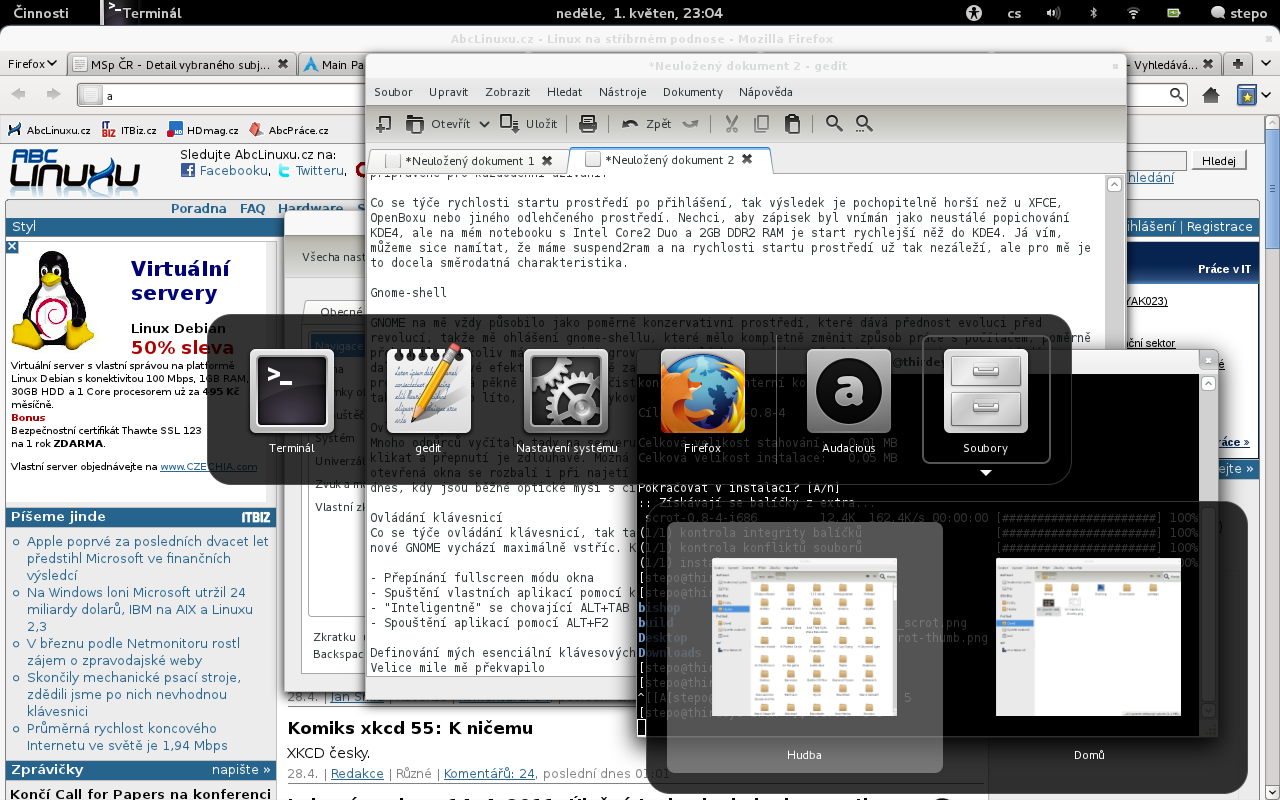The height and width of the screenshot is (800, 1280).
Task: Open the Facebooku link
Action: tap(233, 170)
